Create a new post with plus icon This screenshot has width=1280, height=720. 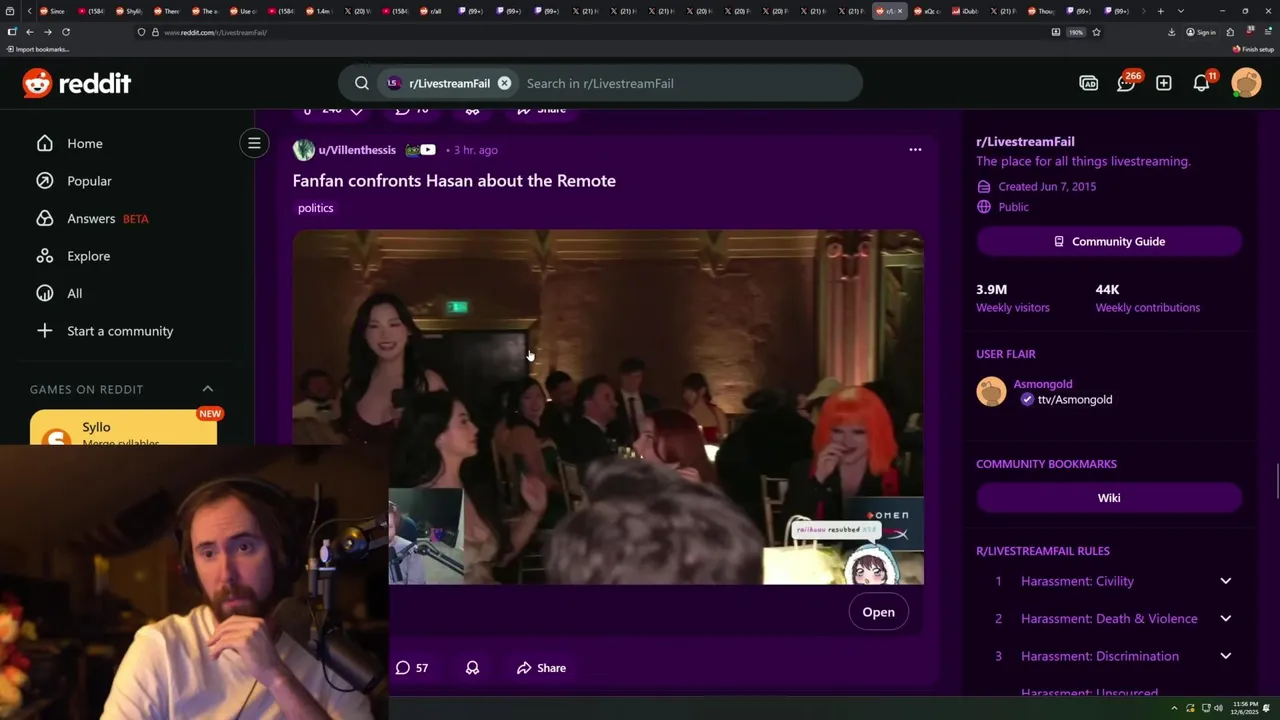tap(1164, 83)
